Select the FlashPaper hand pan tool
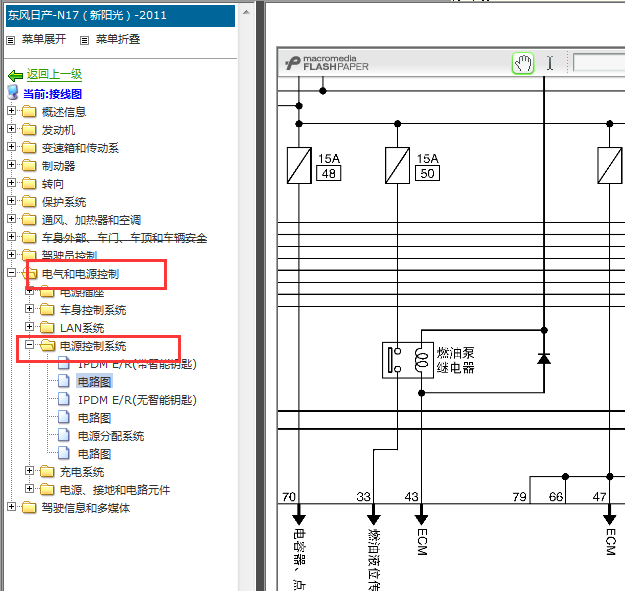Viewport: 625px width, 591px height. pyautogui.click(x=523, y=63)
